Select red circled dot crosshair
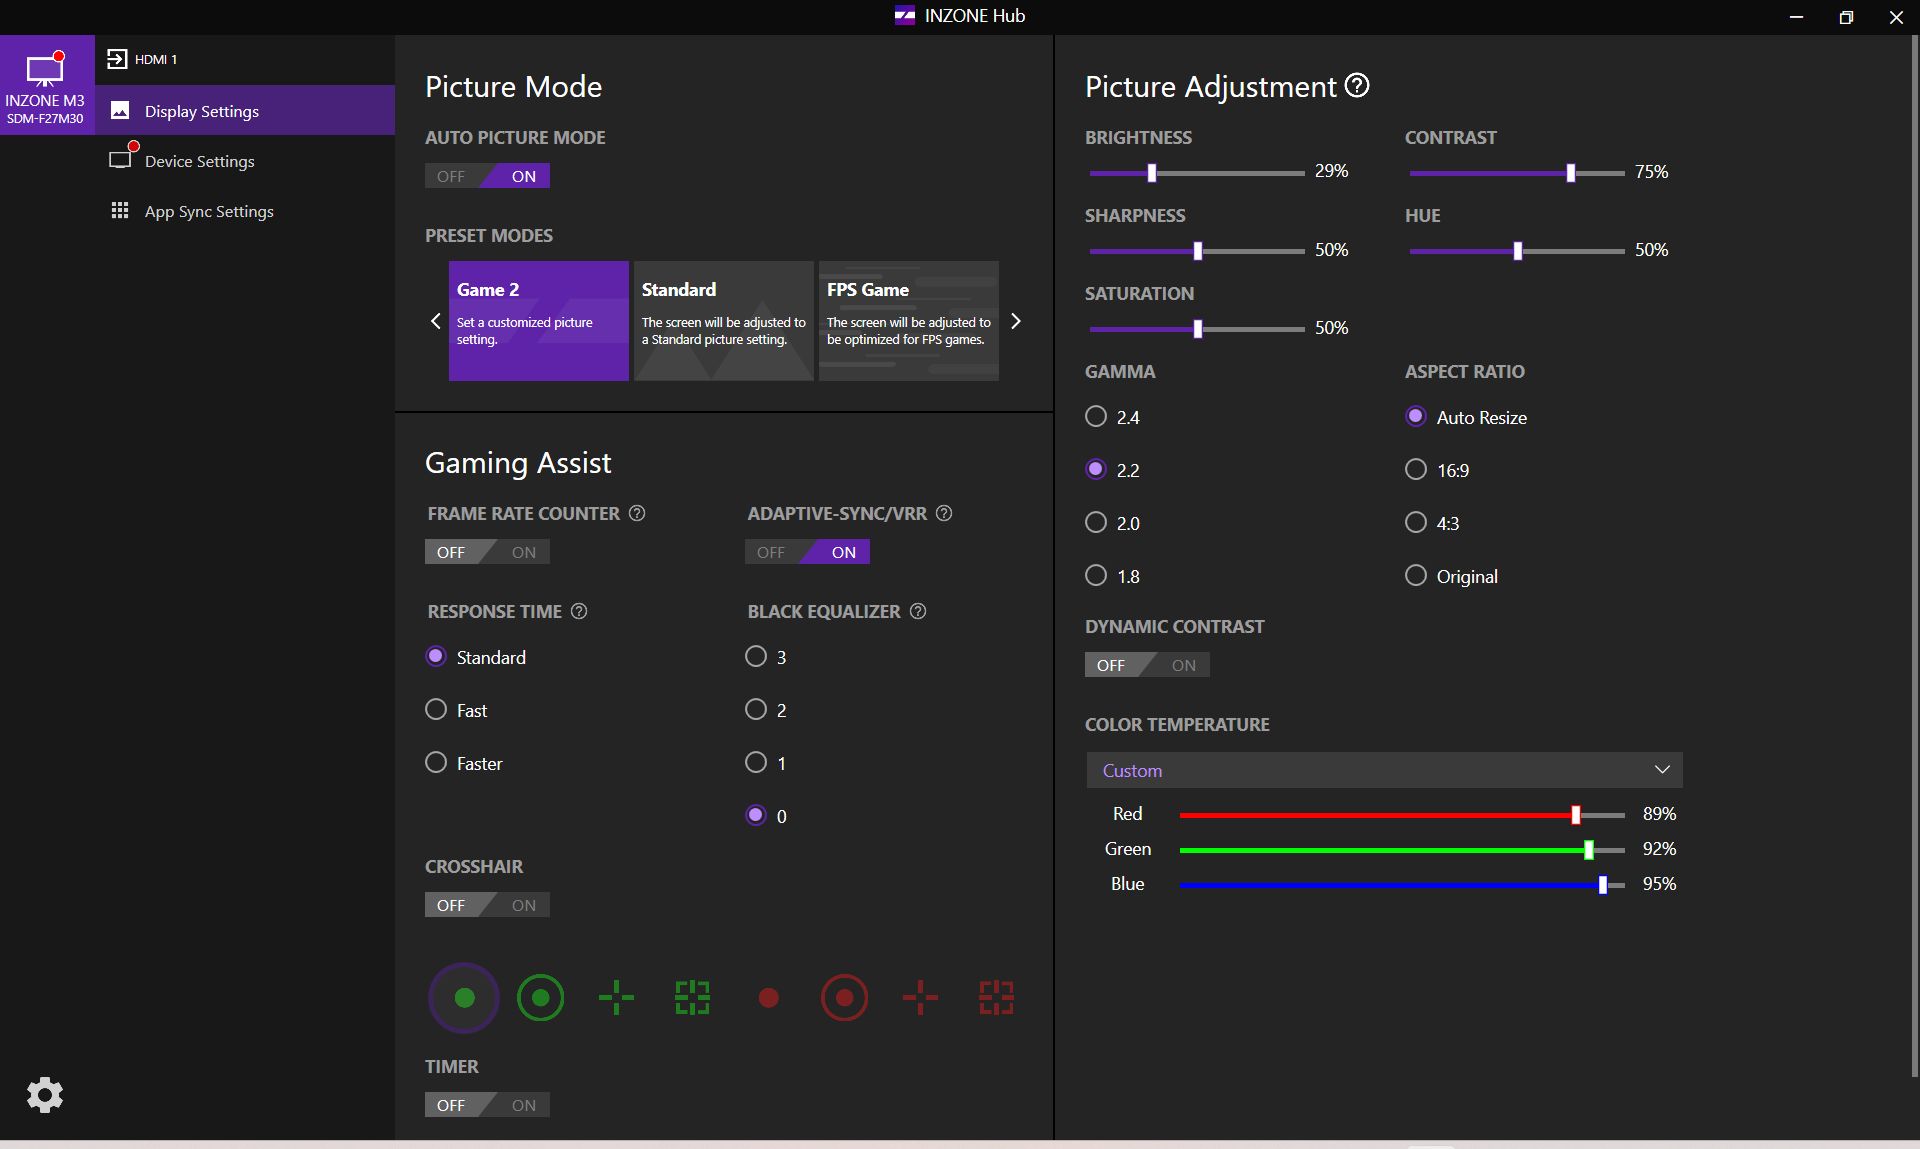The height and width of the screenshot is (1149, 1920). coord(844,997)
